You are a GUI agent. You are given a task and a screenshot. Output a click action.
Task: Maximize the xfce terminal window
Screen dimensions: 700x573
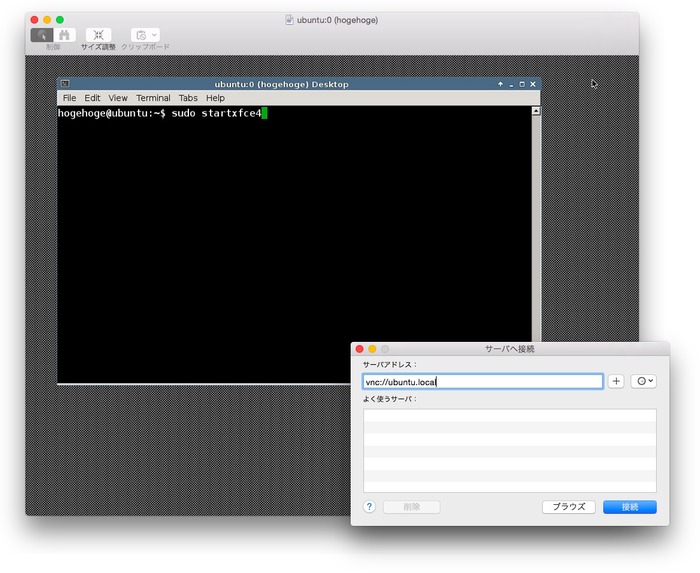(x=522, y=84)
